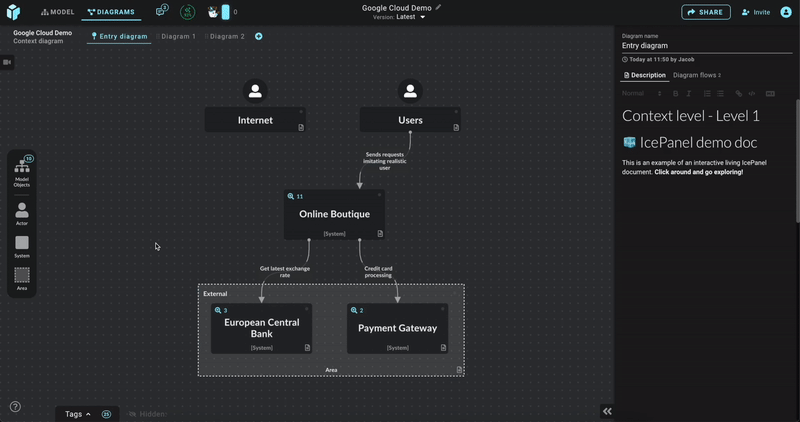Open the Version Latest dropdown
800x422 pixels.
(x=399, y=17)
